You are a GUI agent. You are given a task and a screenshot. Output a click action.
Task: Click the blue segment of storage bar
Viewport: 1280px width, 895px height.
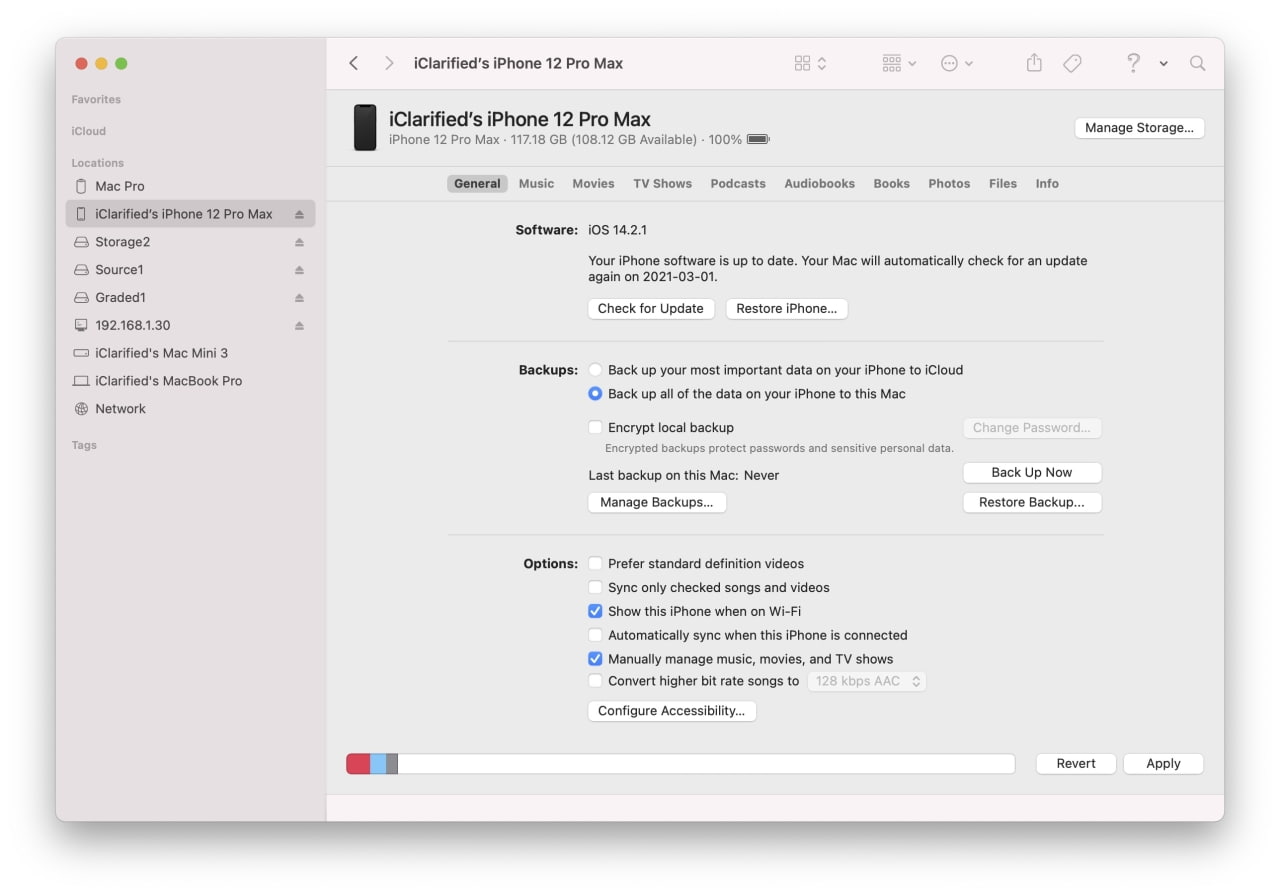[378, 764]
